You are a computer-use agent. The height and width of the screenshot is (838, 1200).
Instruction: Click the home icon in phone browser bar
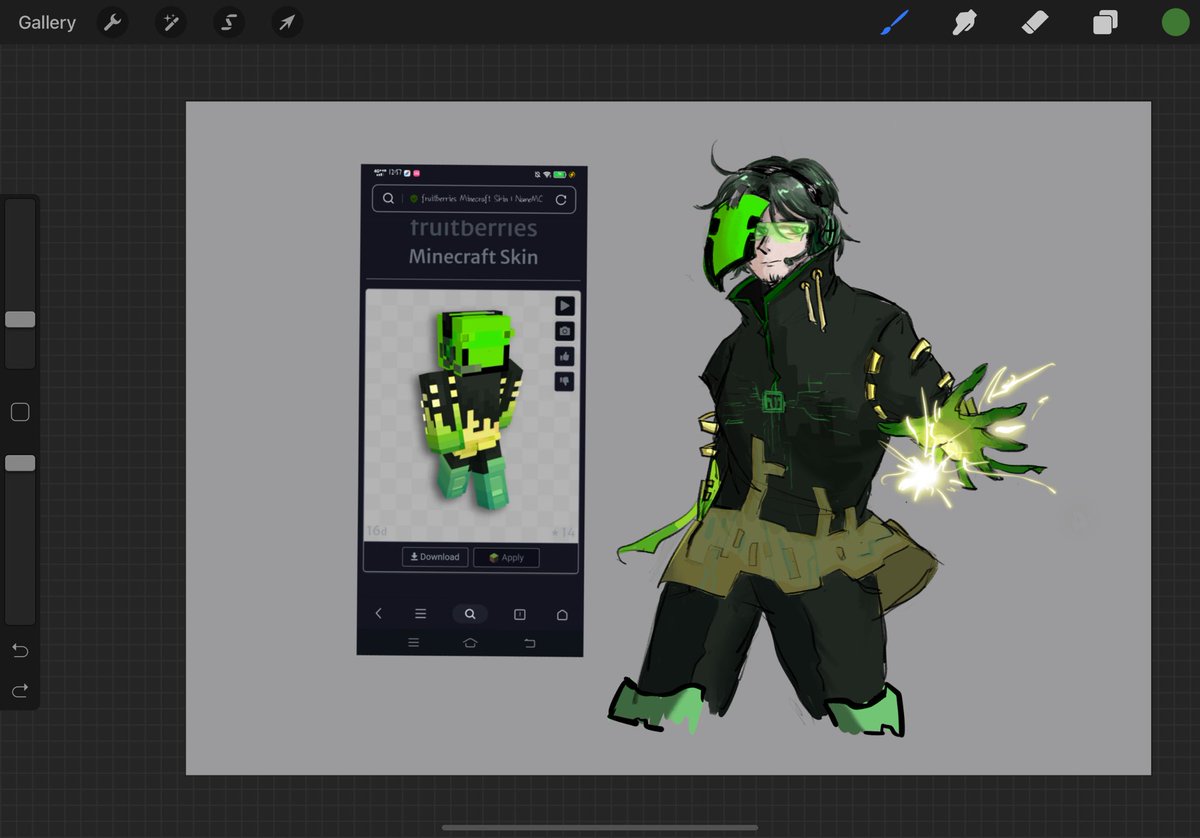562,614
